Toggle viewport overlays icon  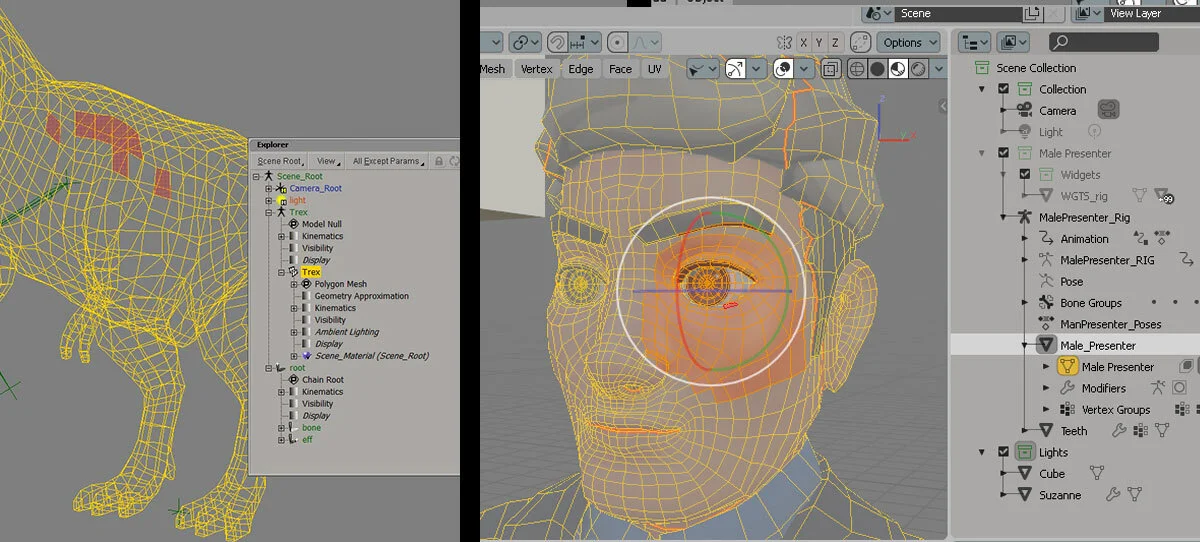(x=784, y=69)
